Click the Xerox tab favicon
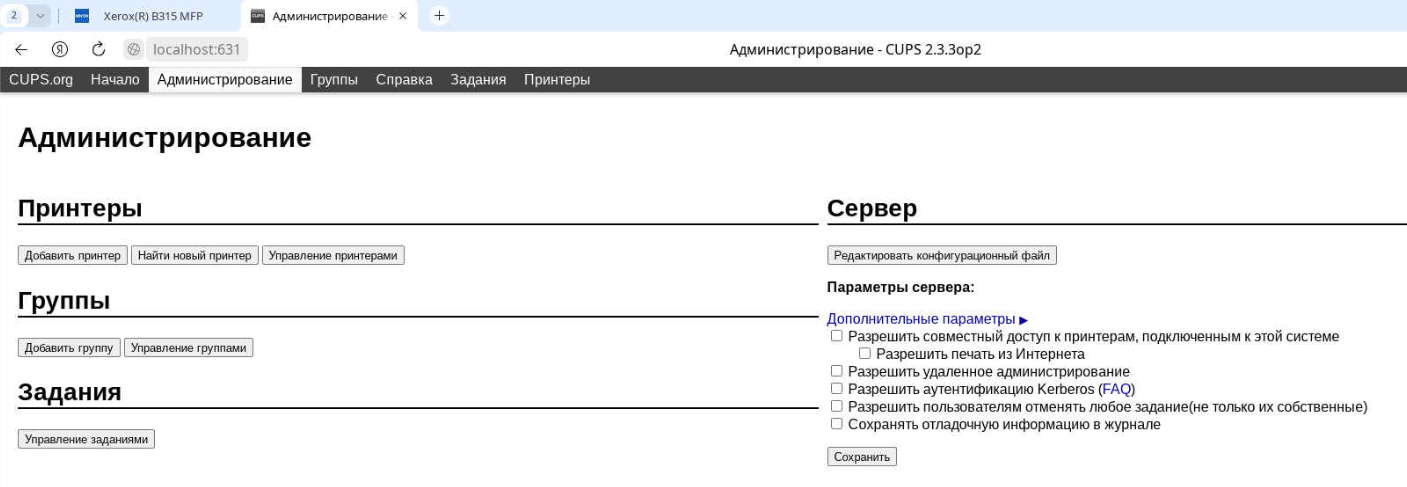Screen dimensions: 1407x487 point(82,16)
